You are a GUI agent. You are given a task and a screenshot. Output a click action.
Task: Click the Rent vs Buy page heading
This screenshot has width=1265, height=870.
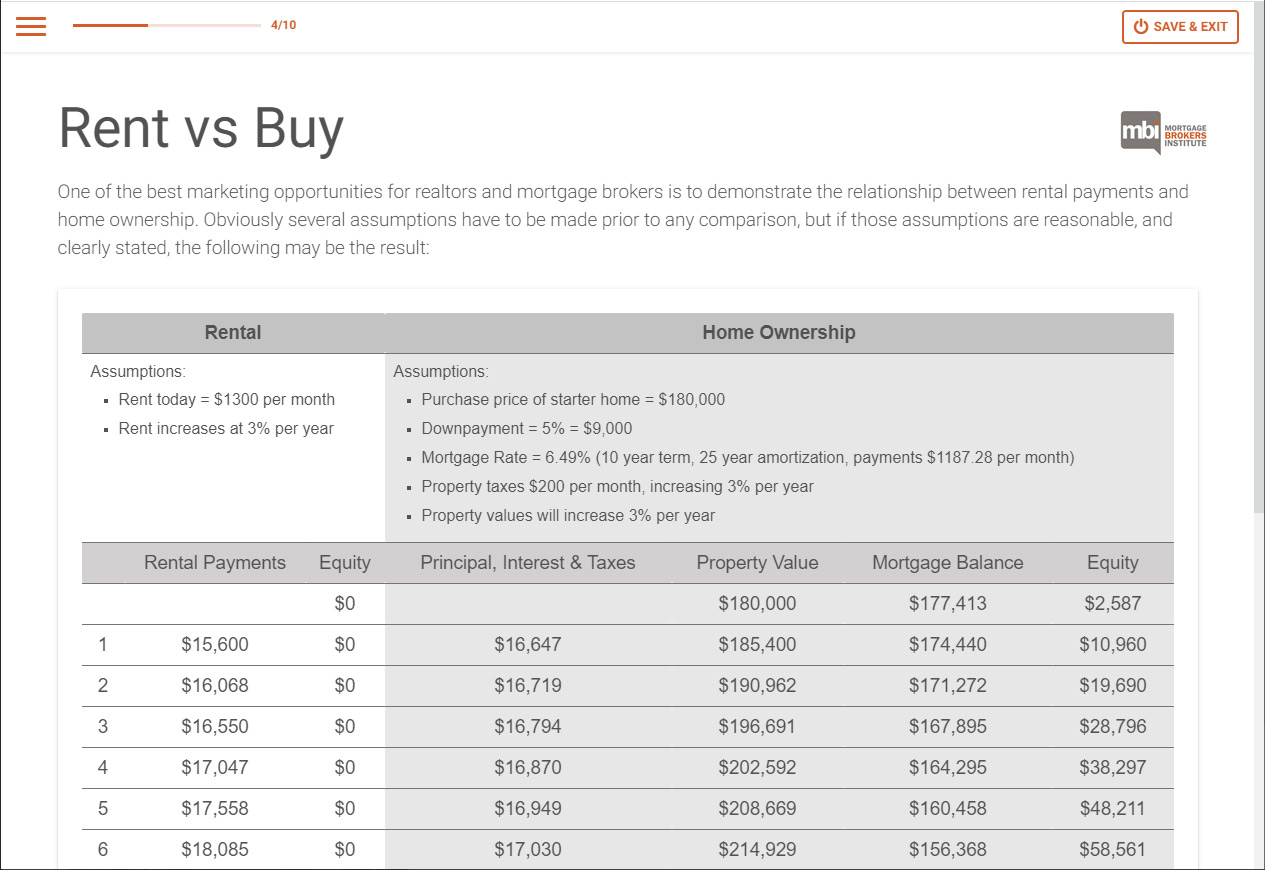[x=201, y=128]
